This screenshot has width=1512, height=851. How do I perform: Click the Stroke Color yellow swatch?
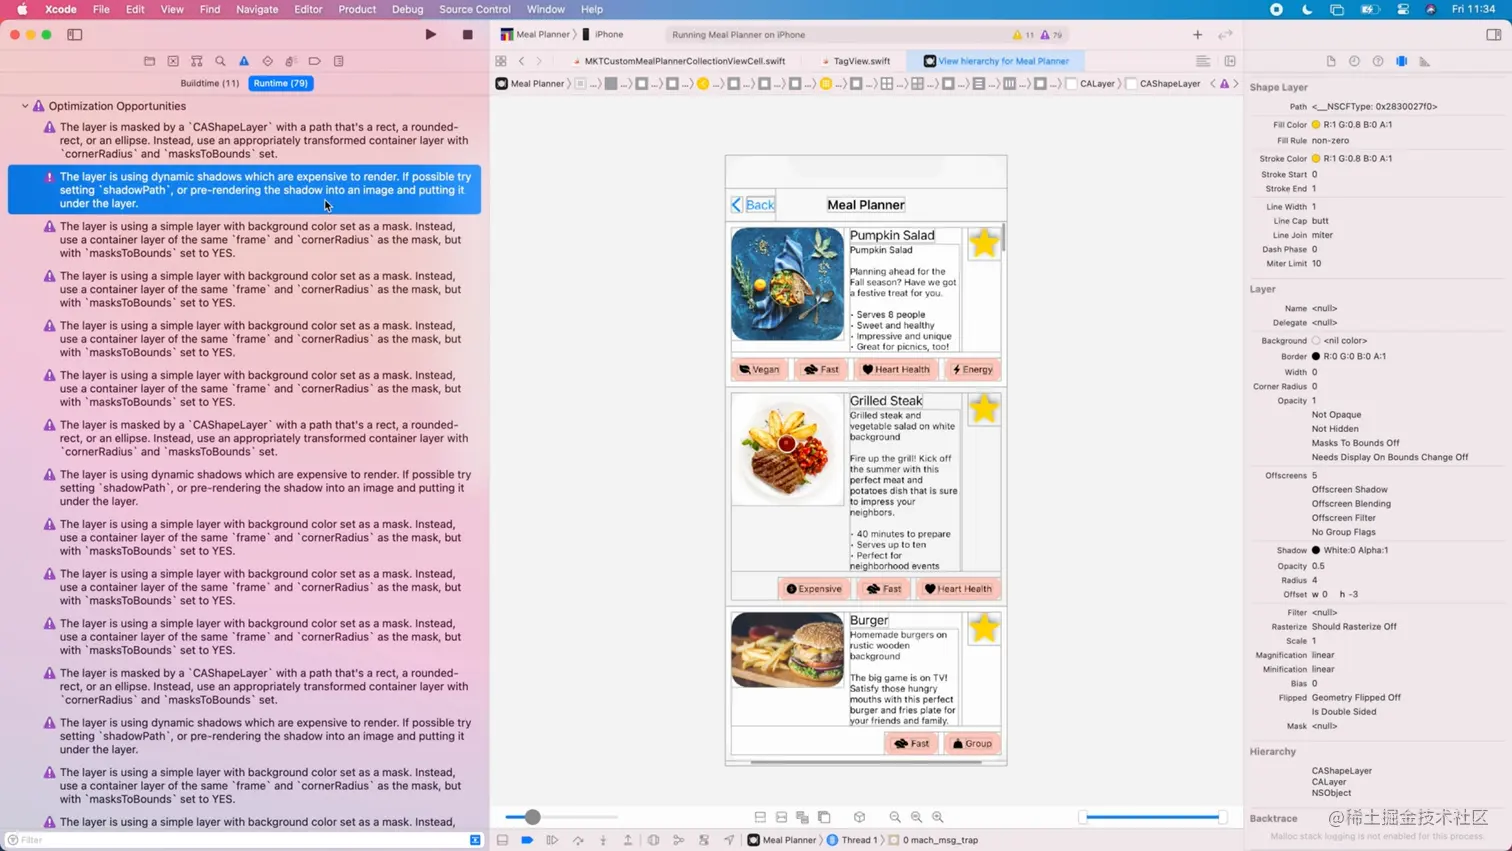coord(1316,159)
